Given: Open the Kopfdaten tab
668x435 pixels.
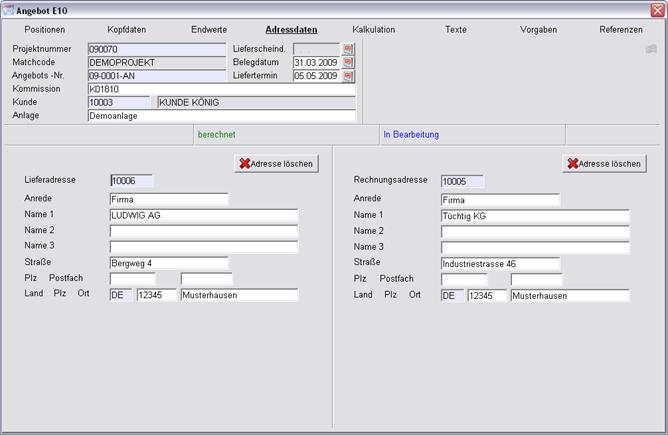Looking at the screenshot, I should pyautogui.click(x=126, y=30).
